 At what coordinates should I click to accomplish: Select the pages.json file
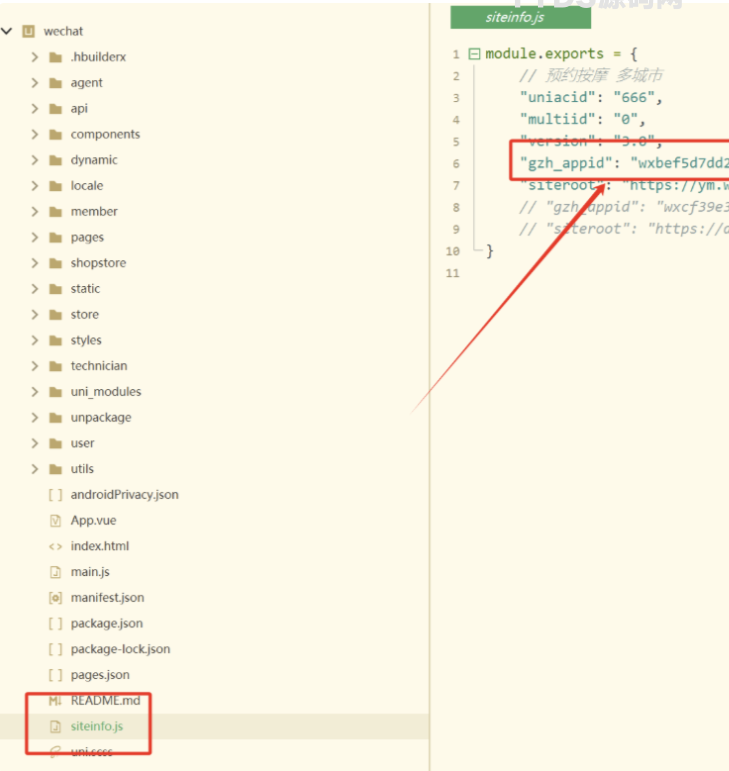point(99,675)
